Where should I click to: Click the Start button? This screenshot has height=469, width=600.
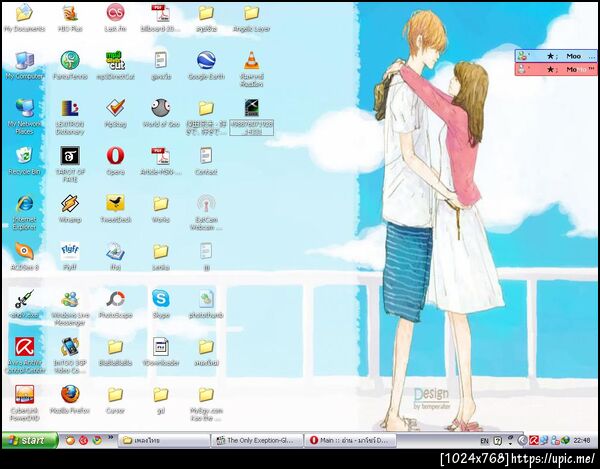30,440
